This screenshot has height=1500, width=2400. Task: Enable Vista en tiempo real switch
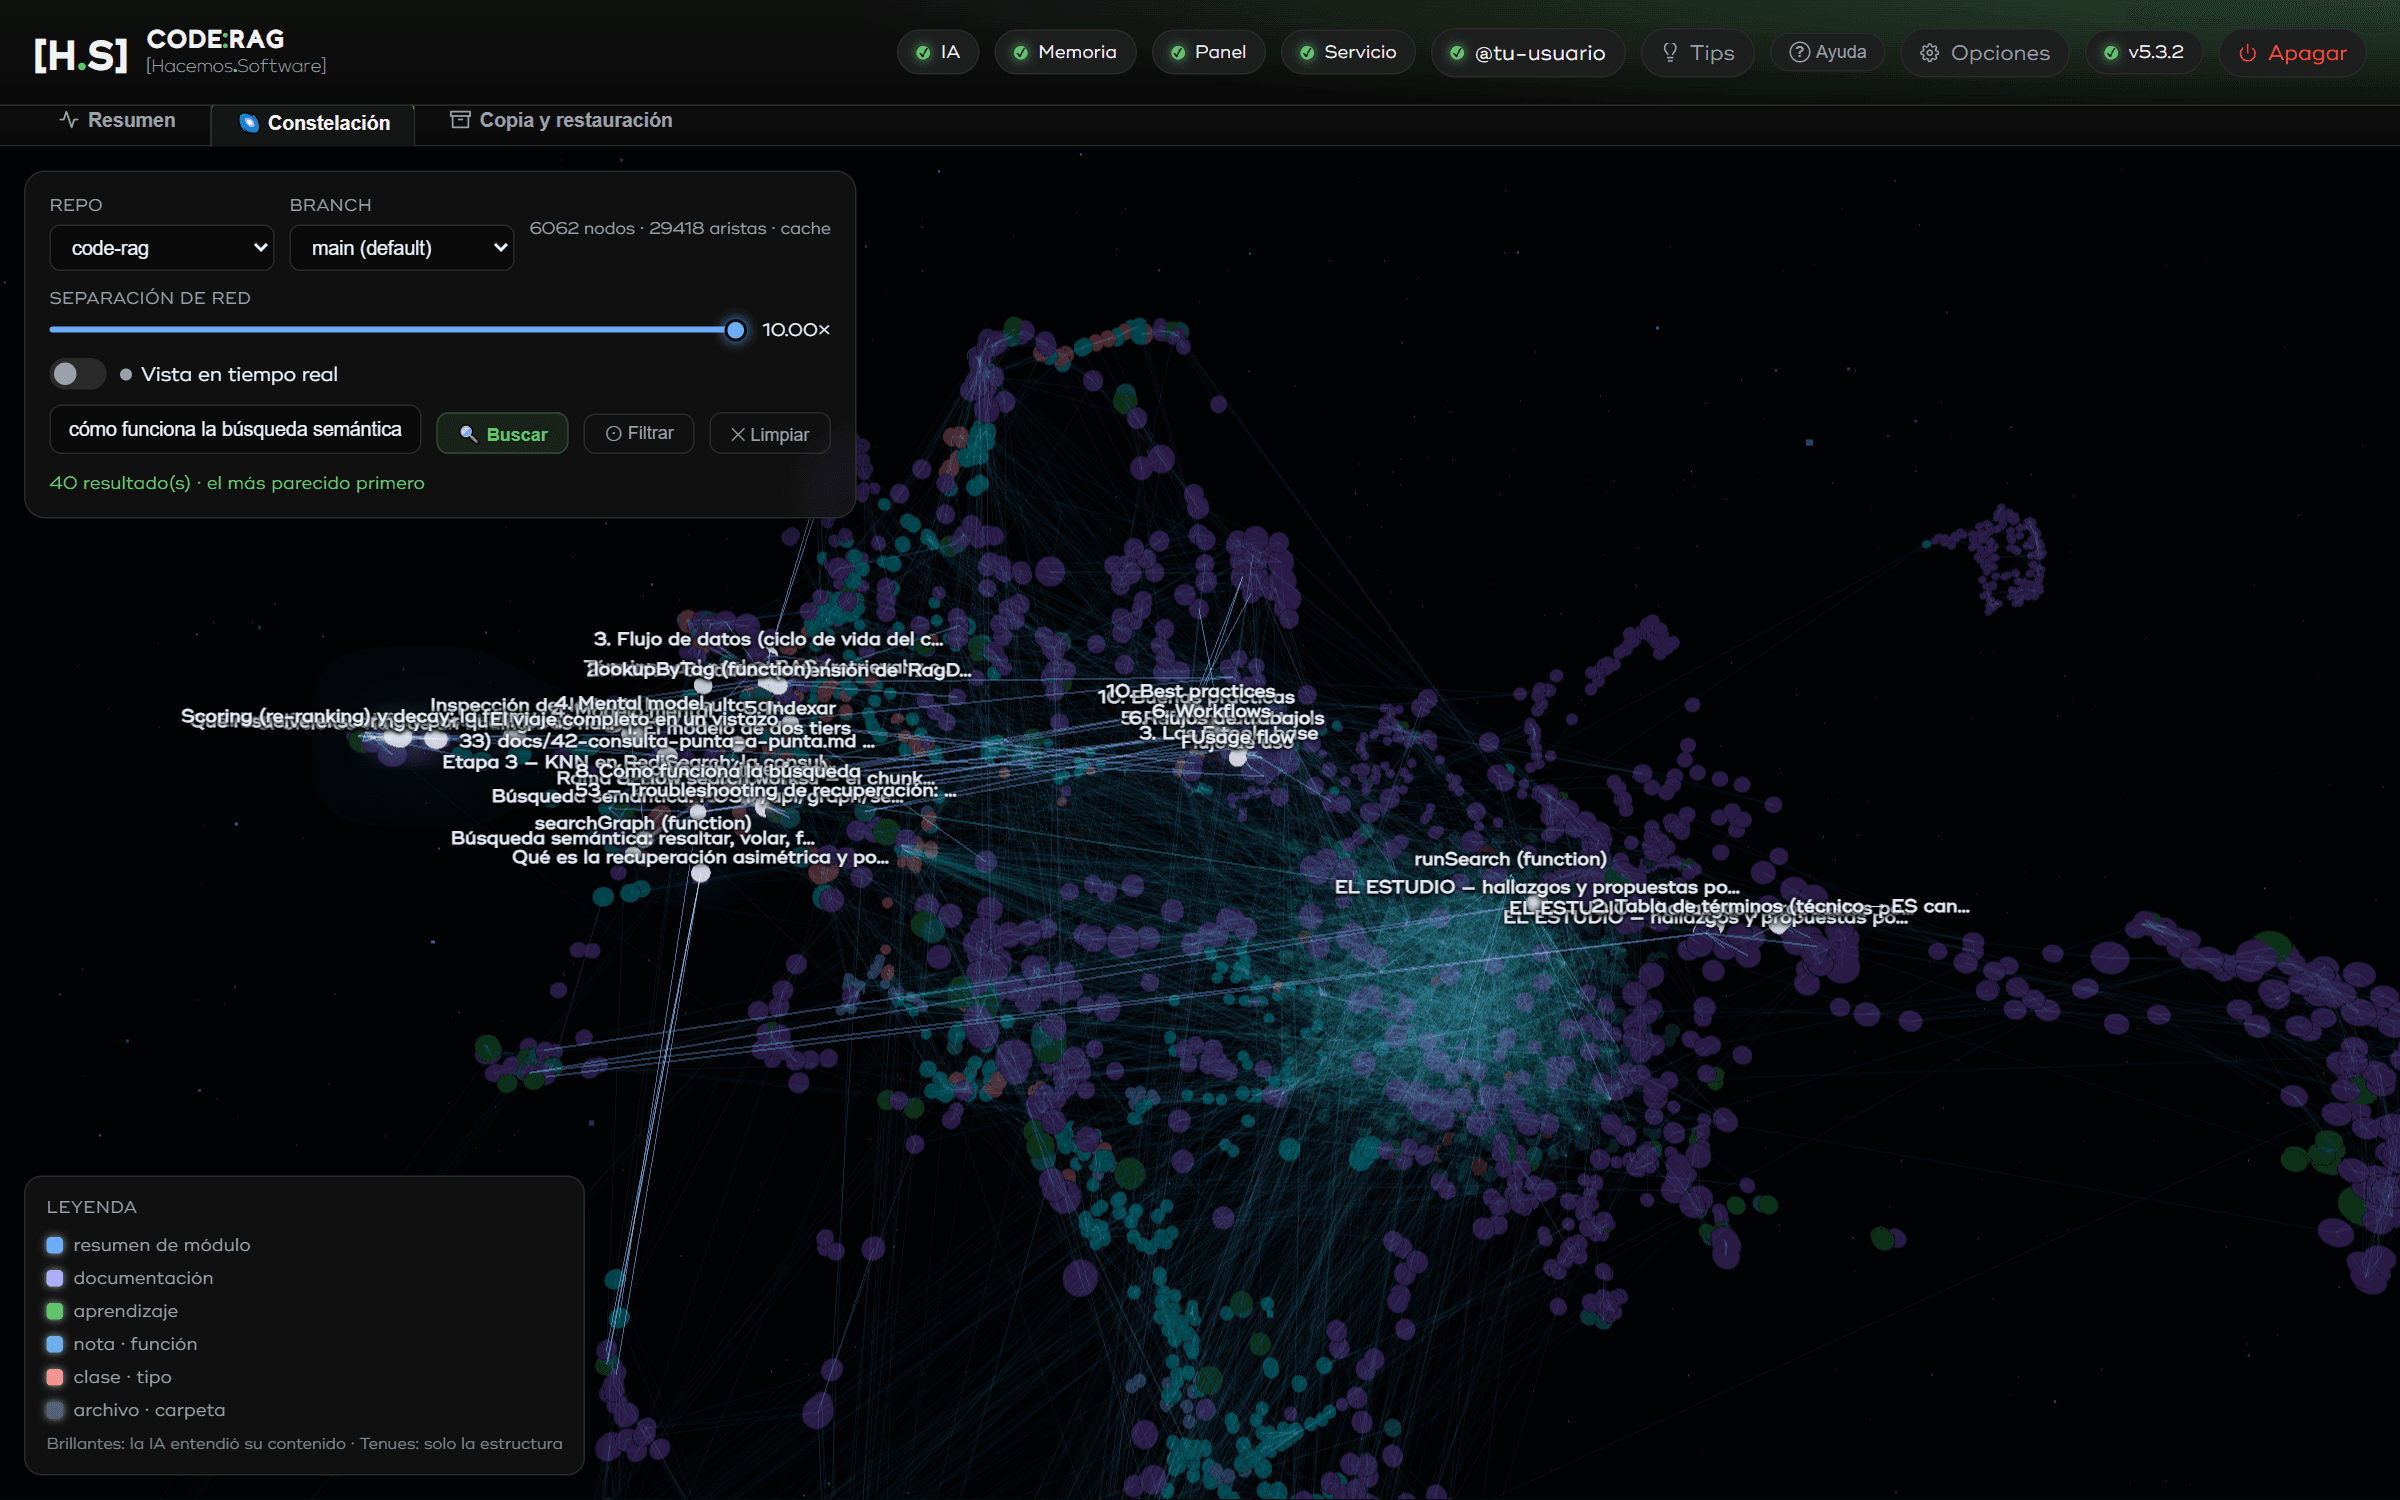pyautogui.click(x=77, y=374)
